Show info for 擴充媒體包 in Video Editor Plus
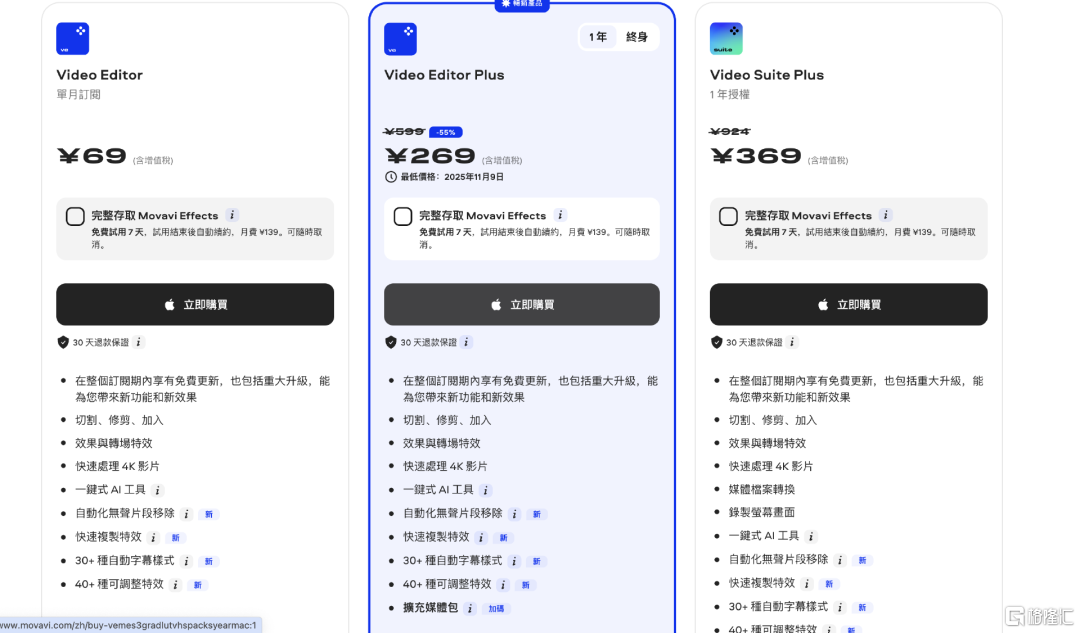This screenshot has height=633, width=1080. (x=470, y=608)
